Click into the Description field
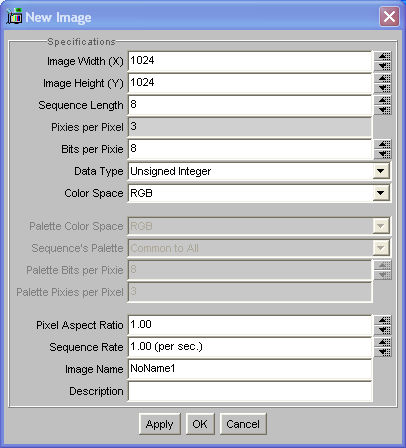406x448 pixels. (x=250, y=391)
